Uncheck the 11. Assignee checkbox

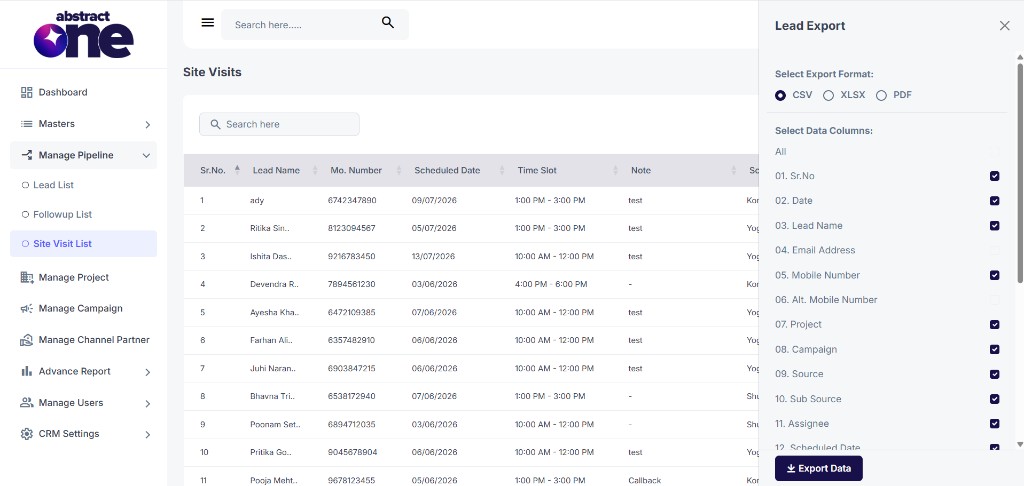coord(995,424)
